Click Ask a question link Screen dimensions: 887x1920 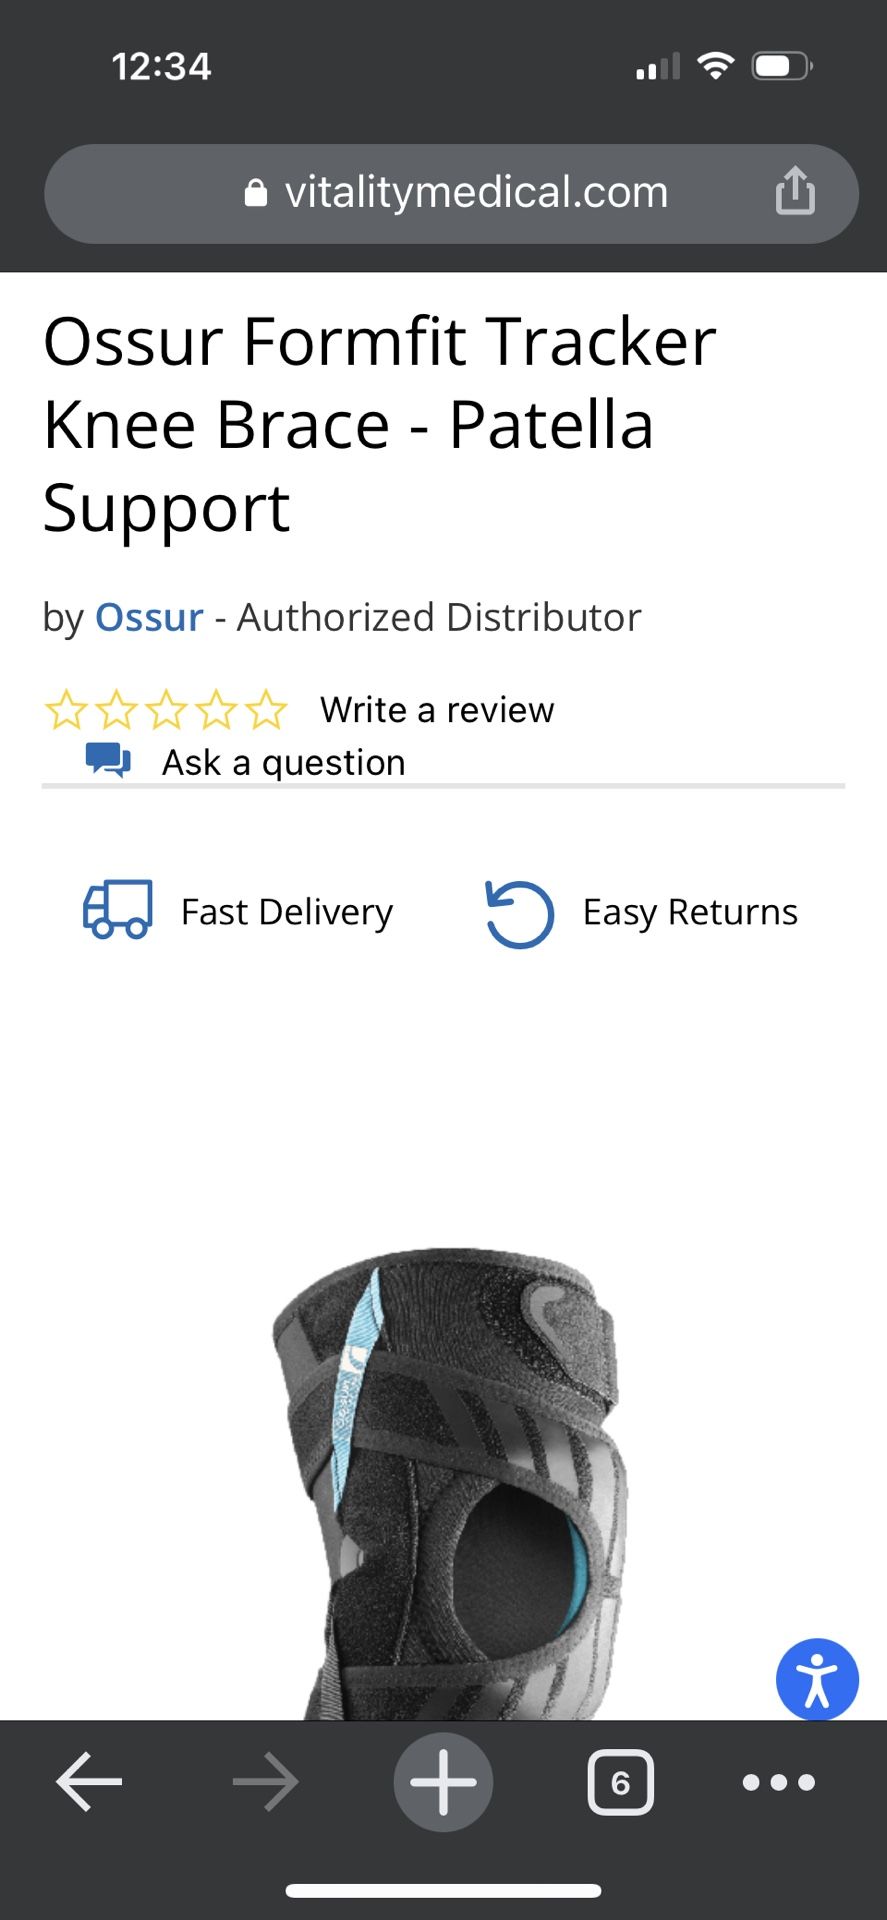(x=284, y=762)
